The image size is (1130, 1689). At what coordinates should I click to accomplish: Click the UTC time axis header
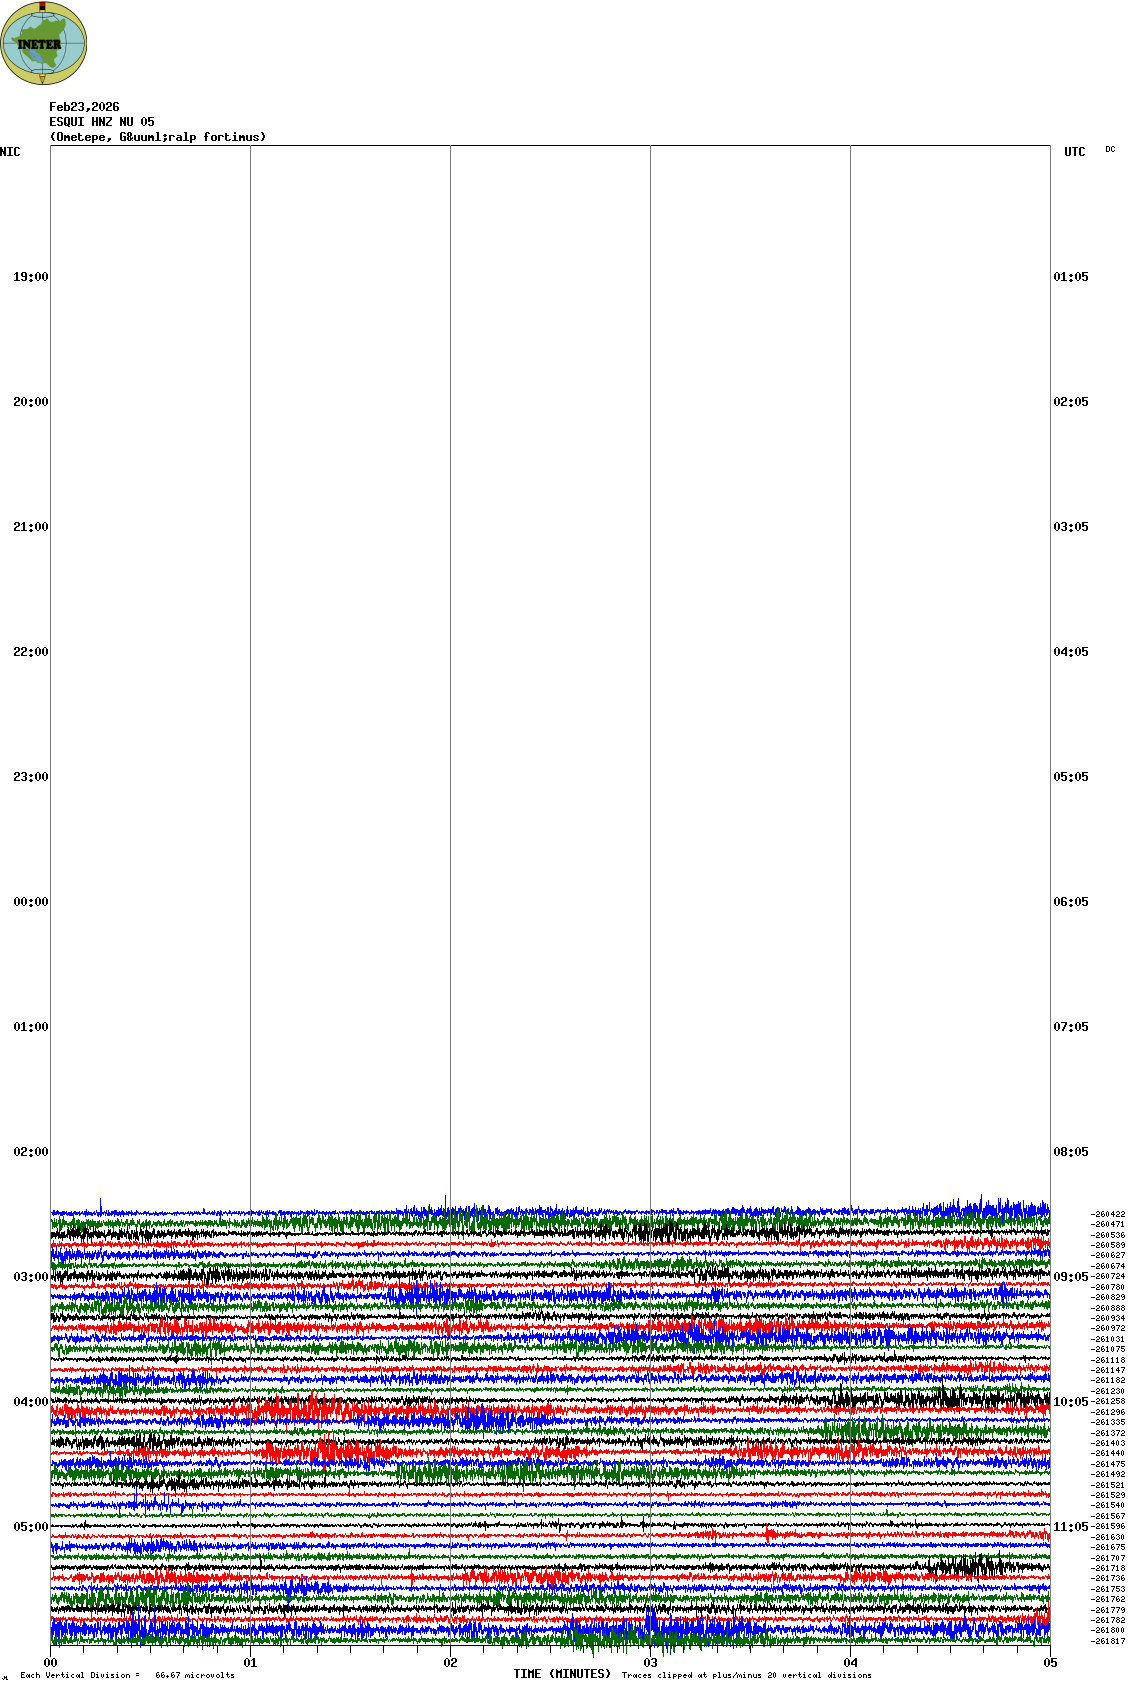[x=1074, y=152]
